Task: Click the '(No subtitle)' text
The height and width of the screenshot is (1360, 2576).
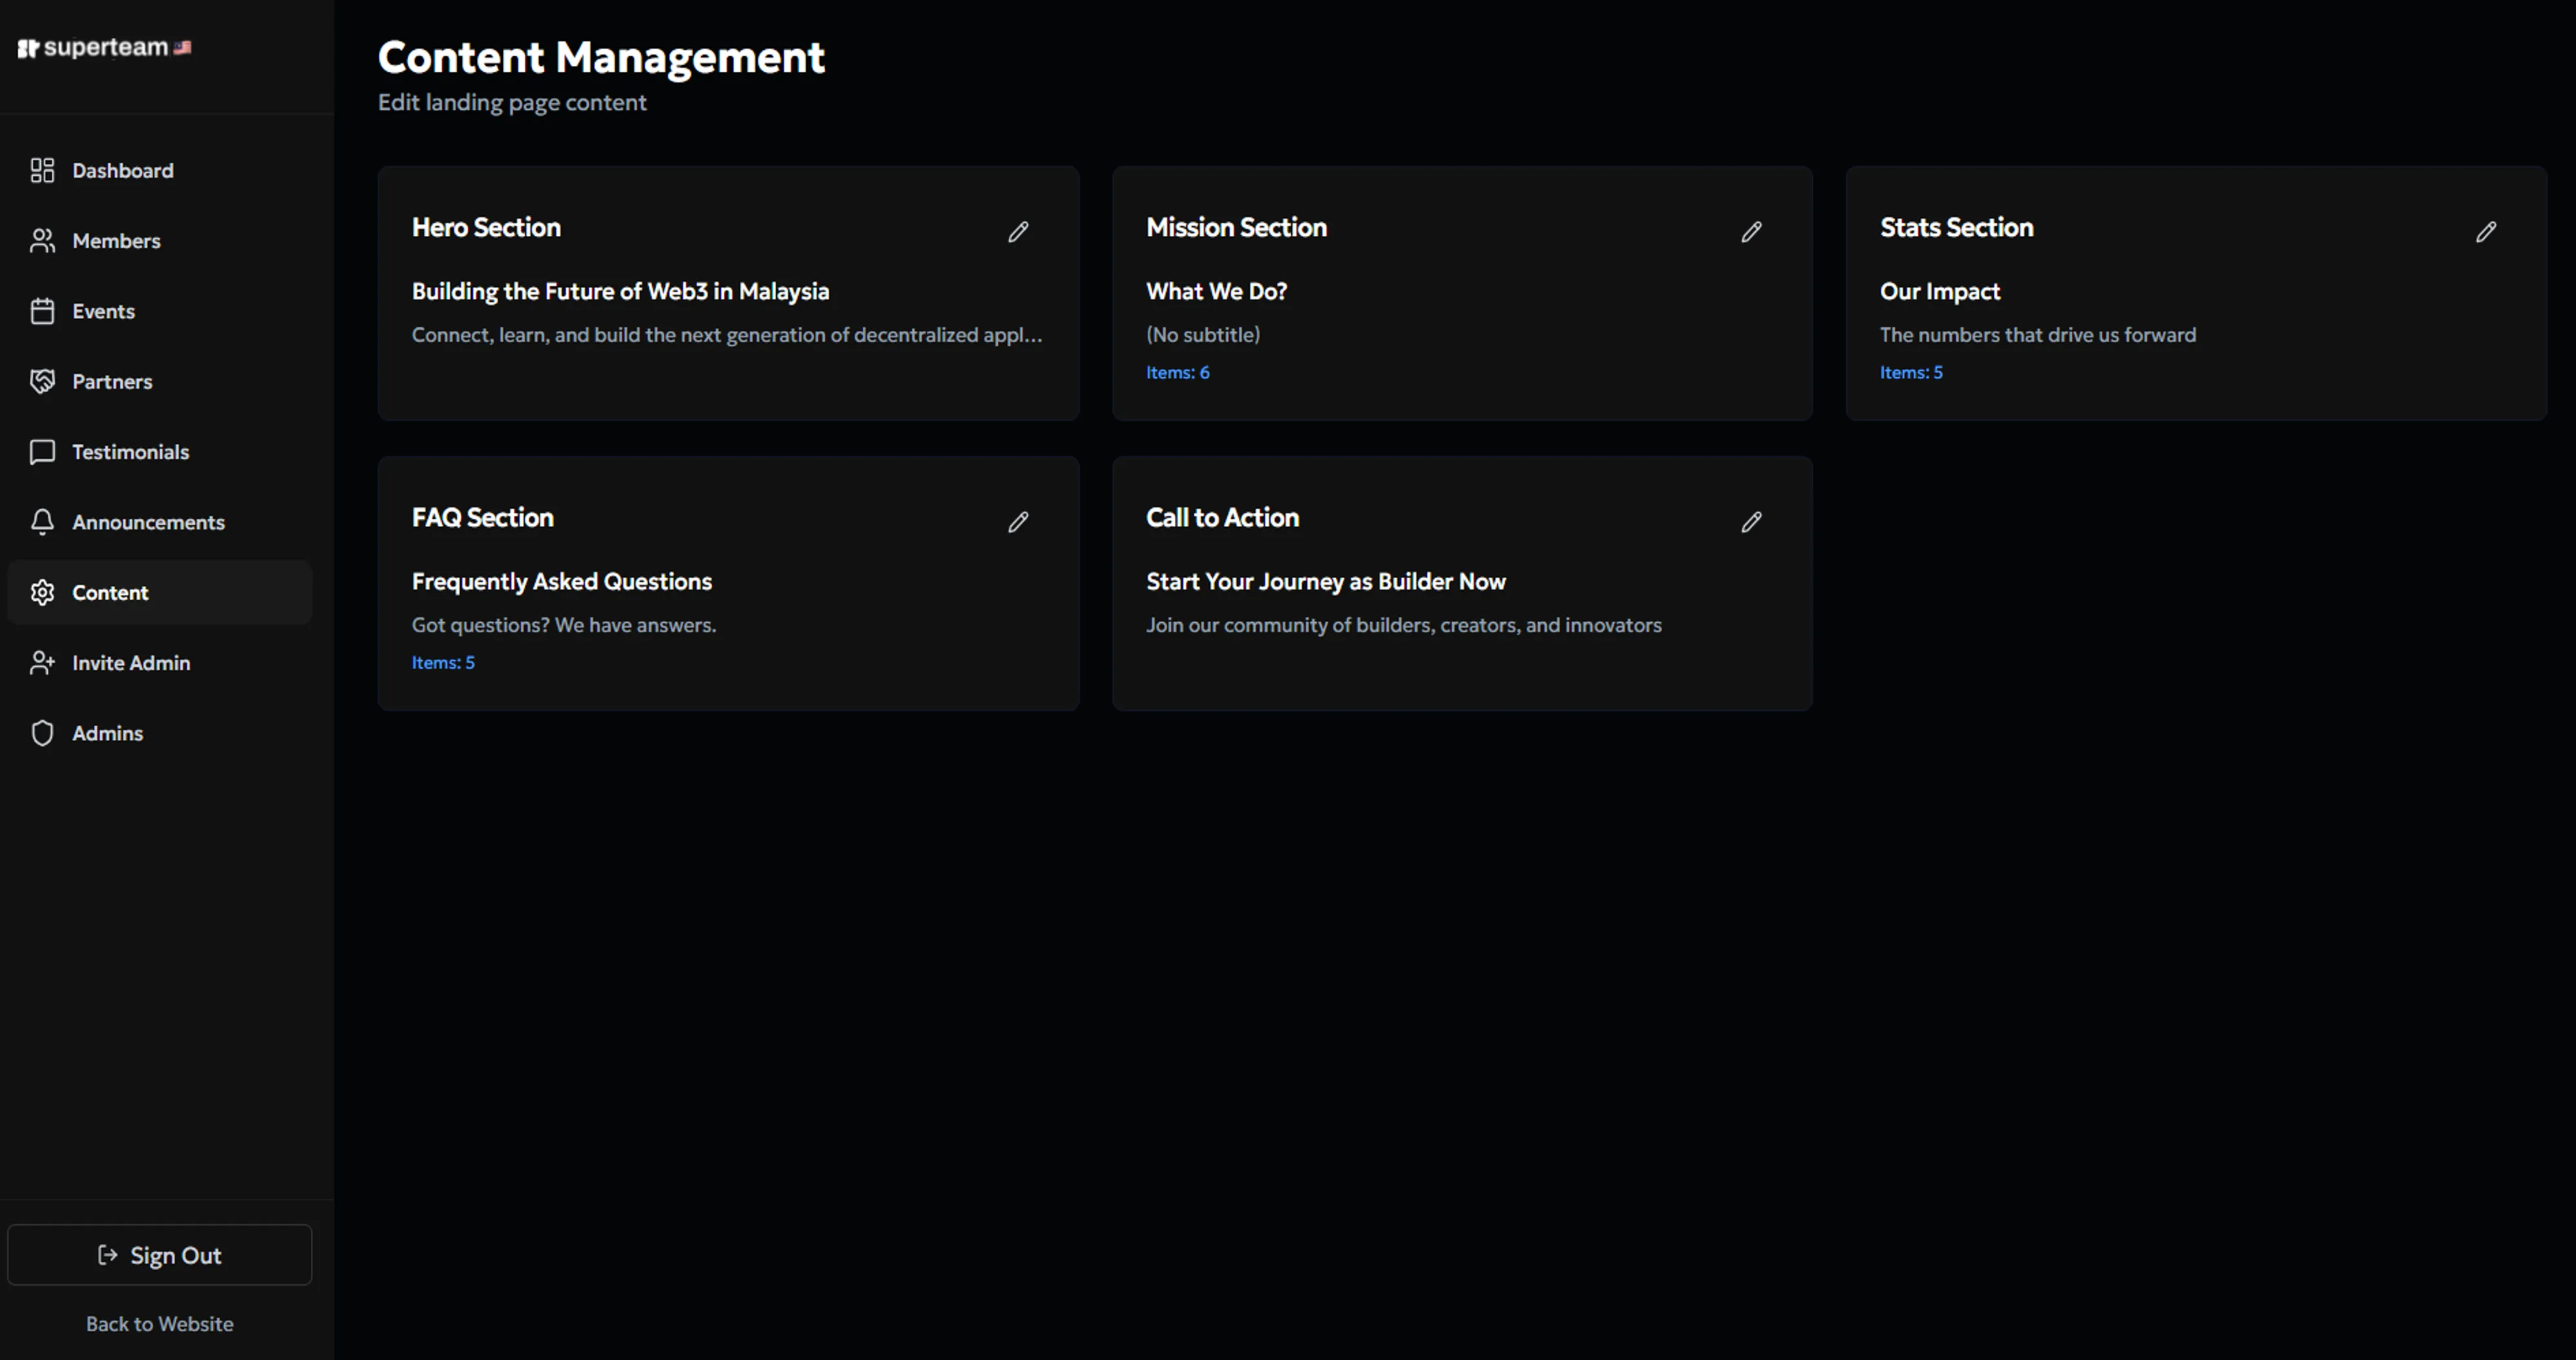Action: 1202,334
